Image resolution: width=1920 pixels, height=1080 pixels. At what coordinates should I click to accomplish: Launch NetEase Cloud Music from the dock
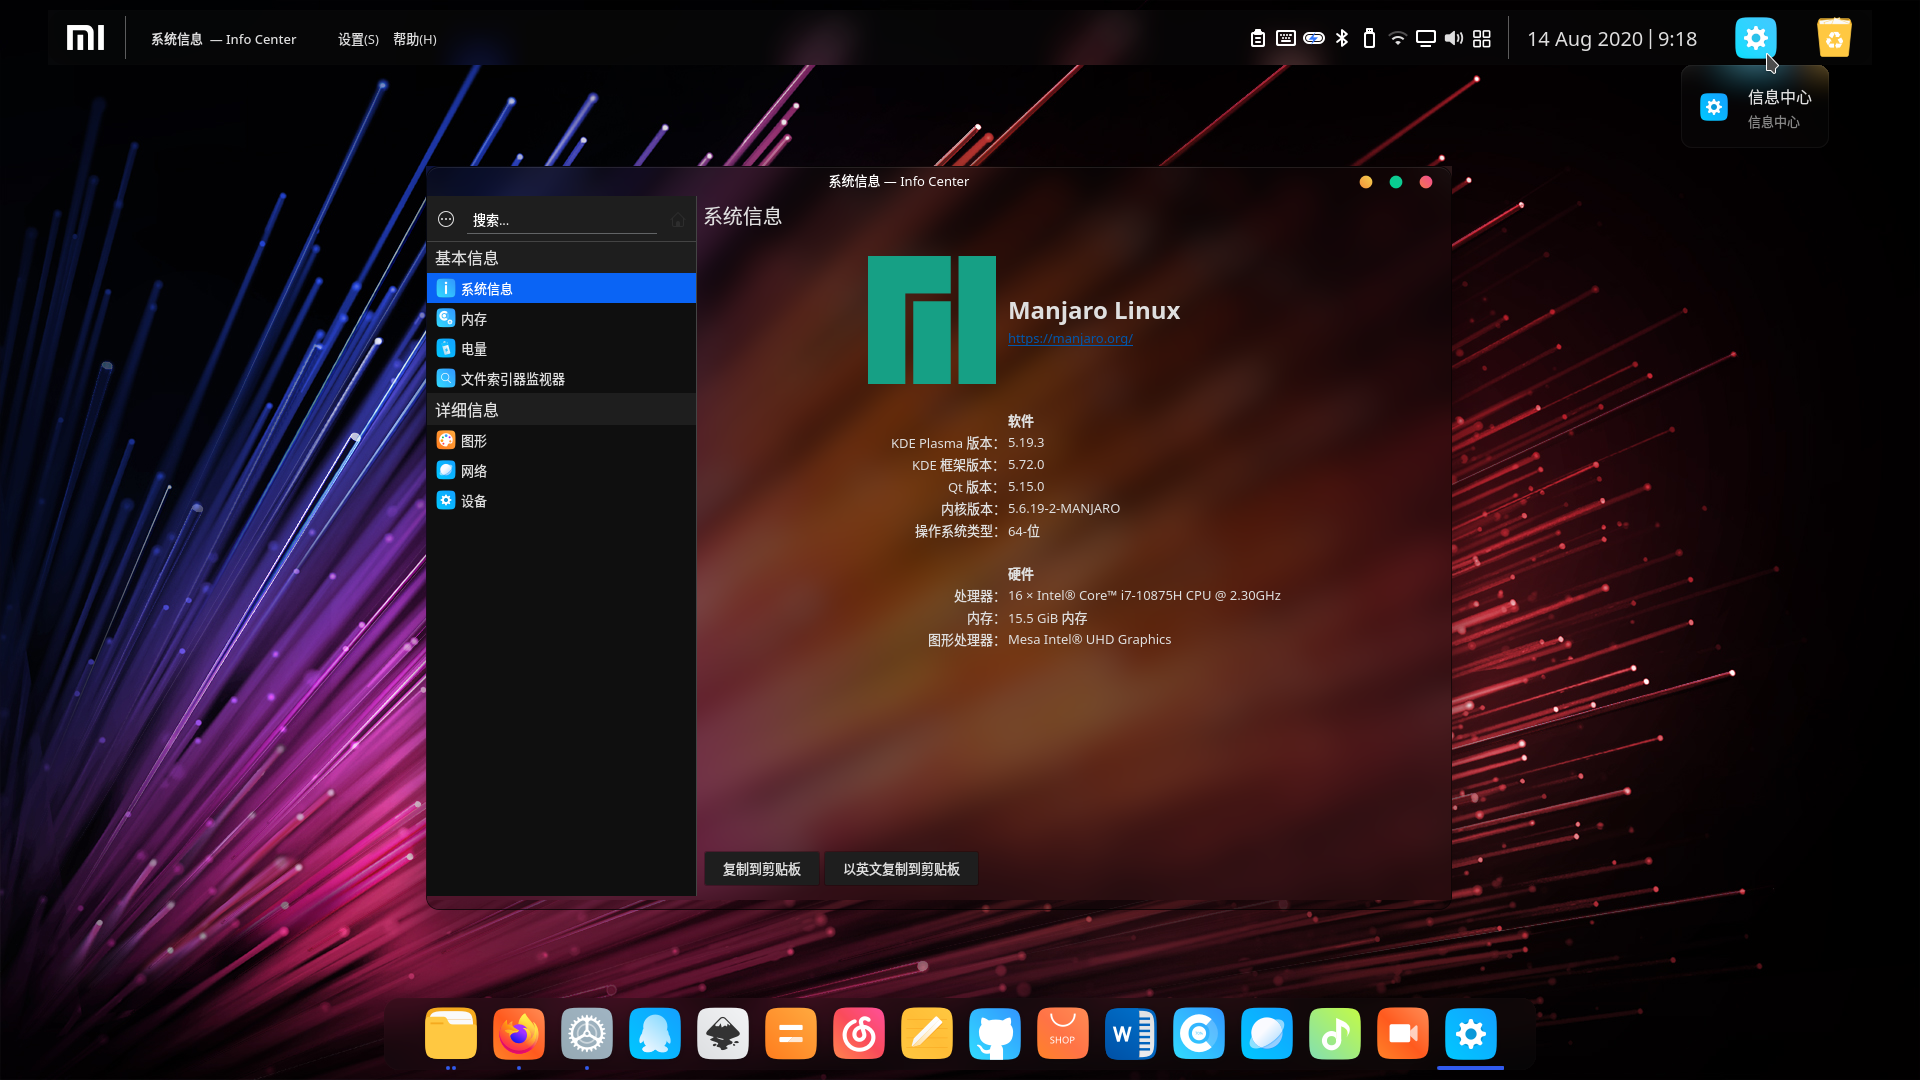(x=859, y=1033)
